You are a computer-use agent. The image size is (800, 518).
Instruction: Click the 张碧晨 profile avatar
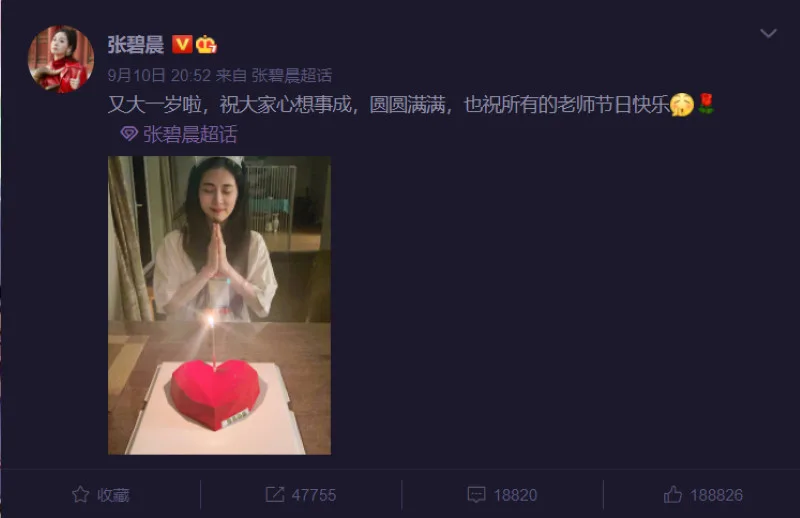[61, 59]
